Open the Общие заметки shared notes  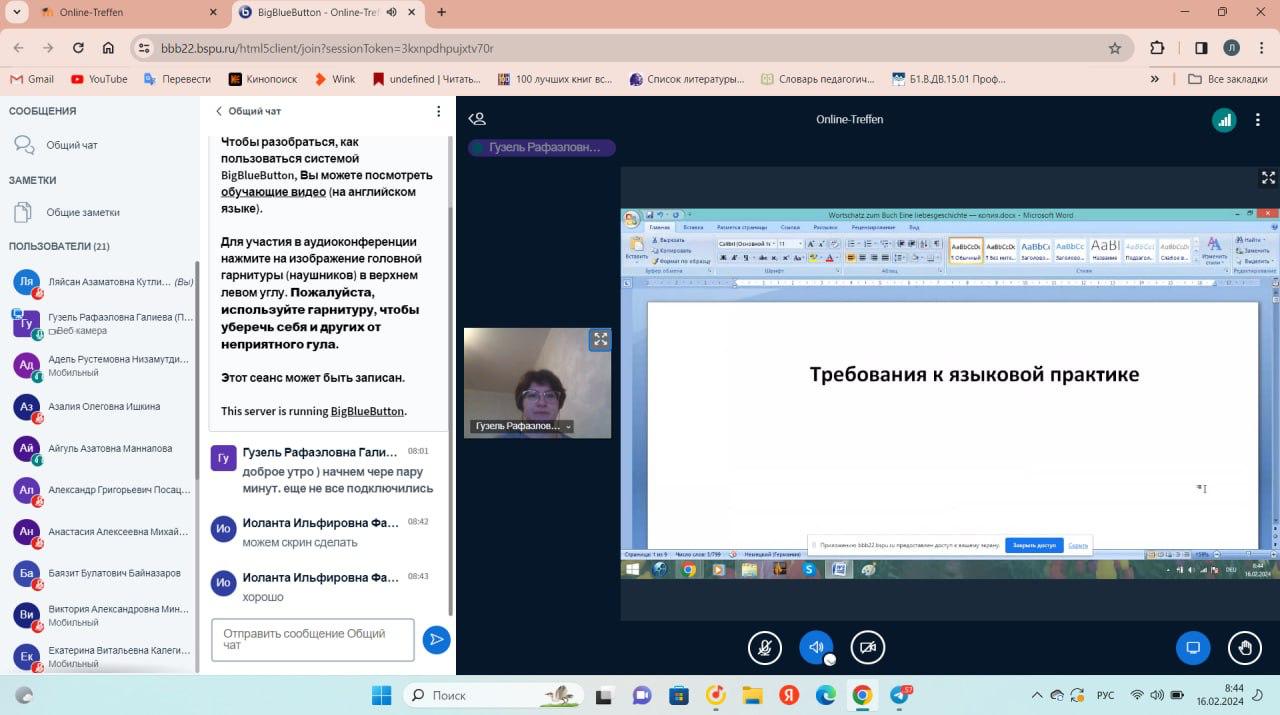pos(82,212)
